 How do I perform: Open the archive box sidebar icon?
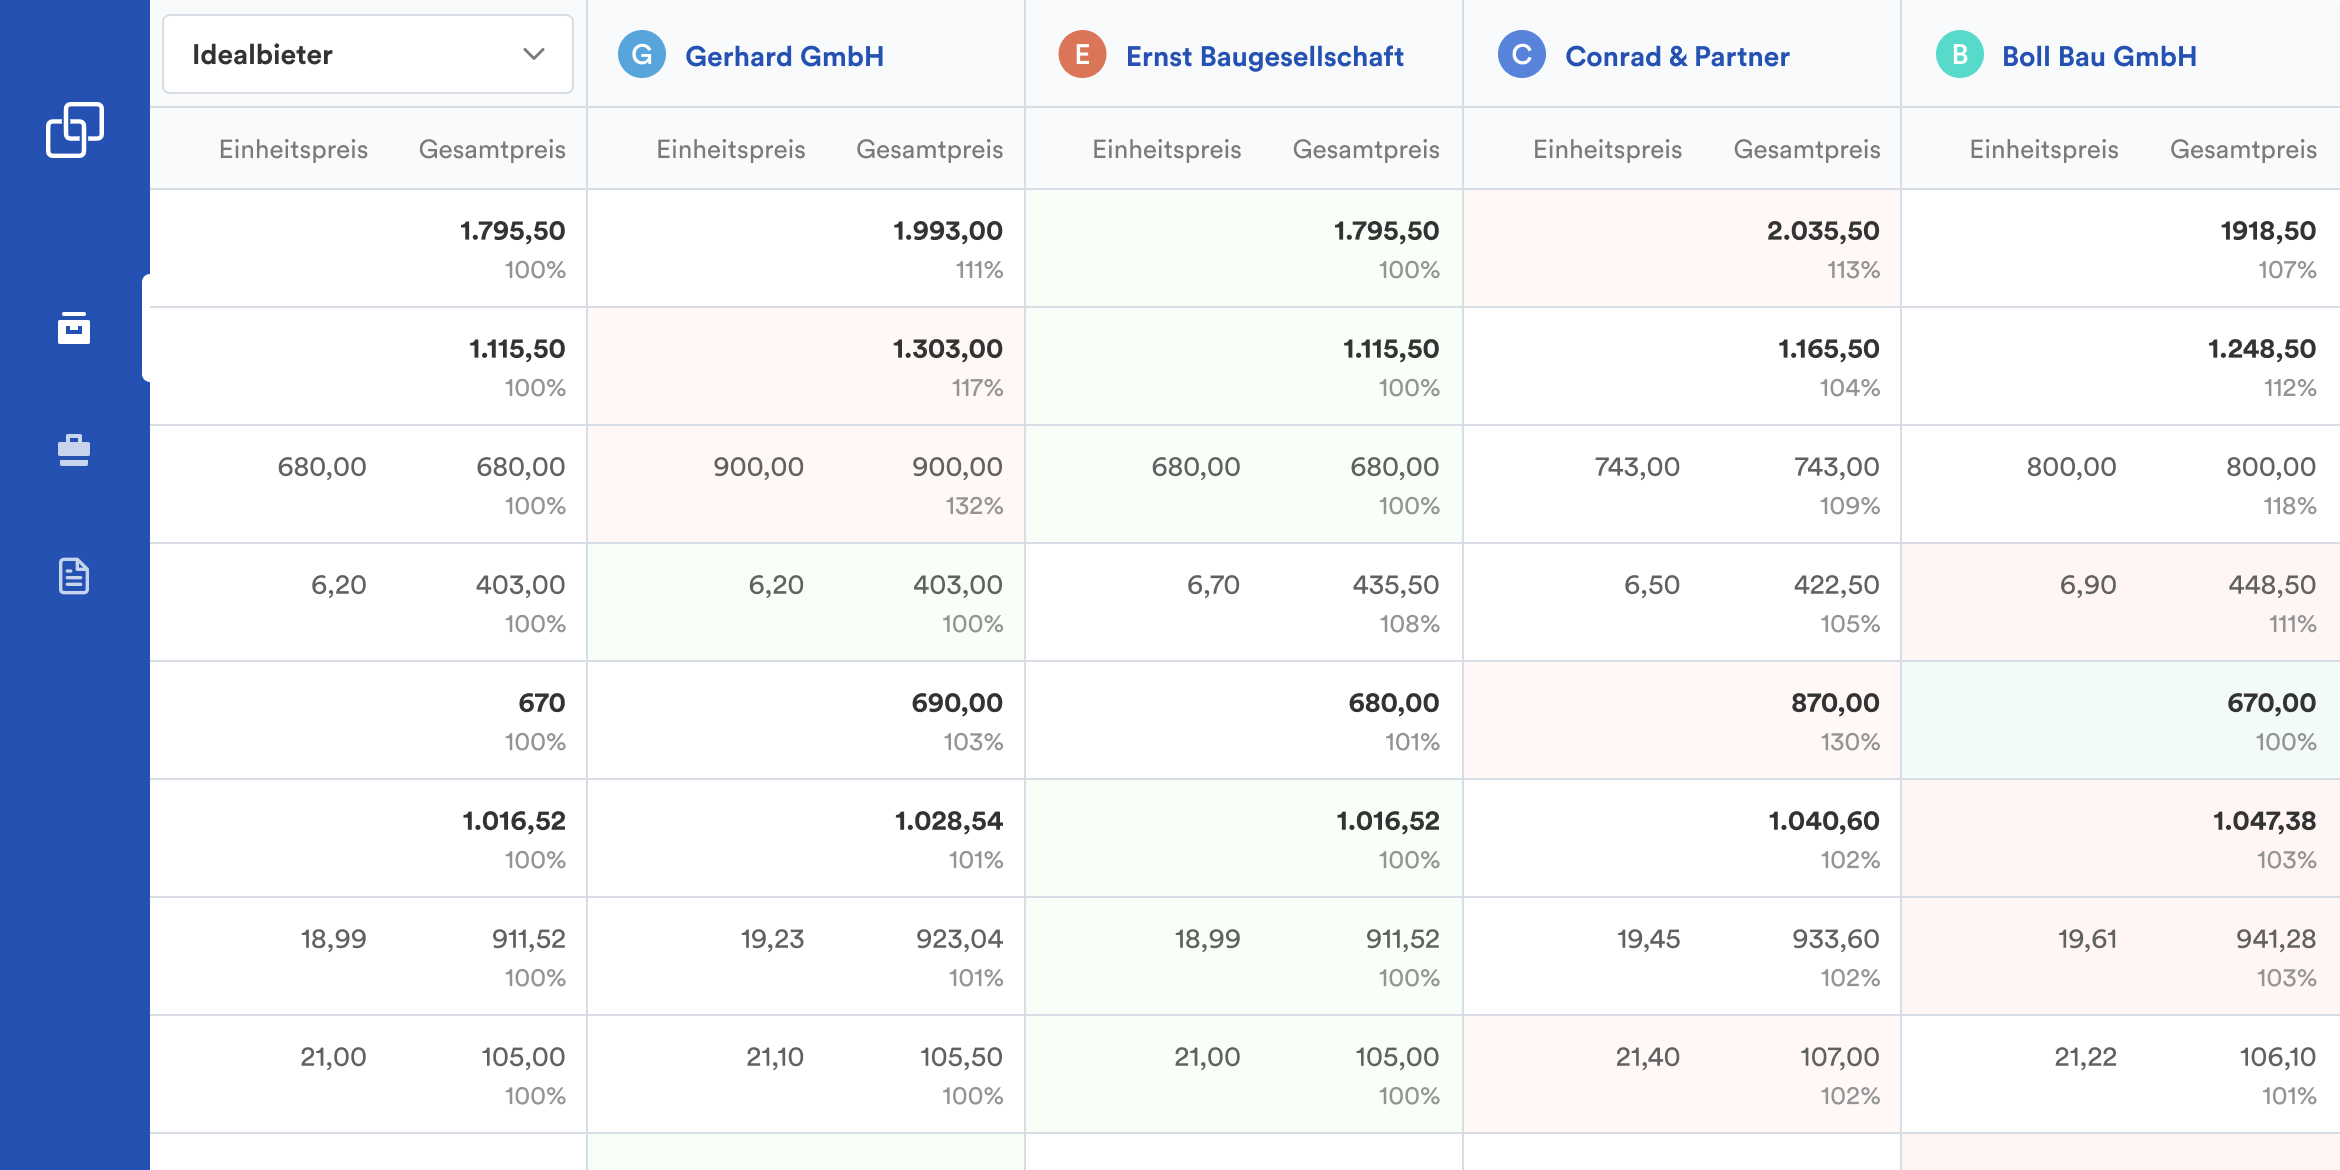click(74, 328)
